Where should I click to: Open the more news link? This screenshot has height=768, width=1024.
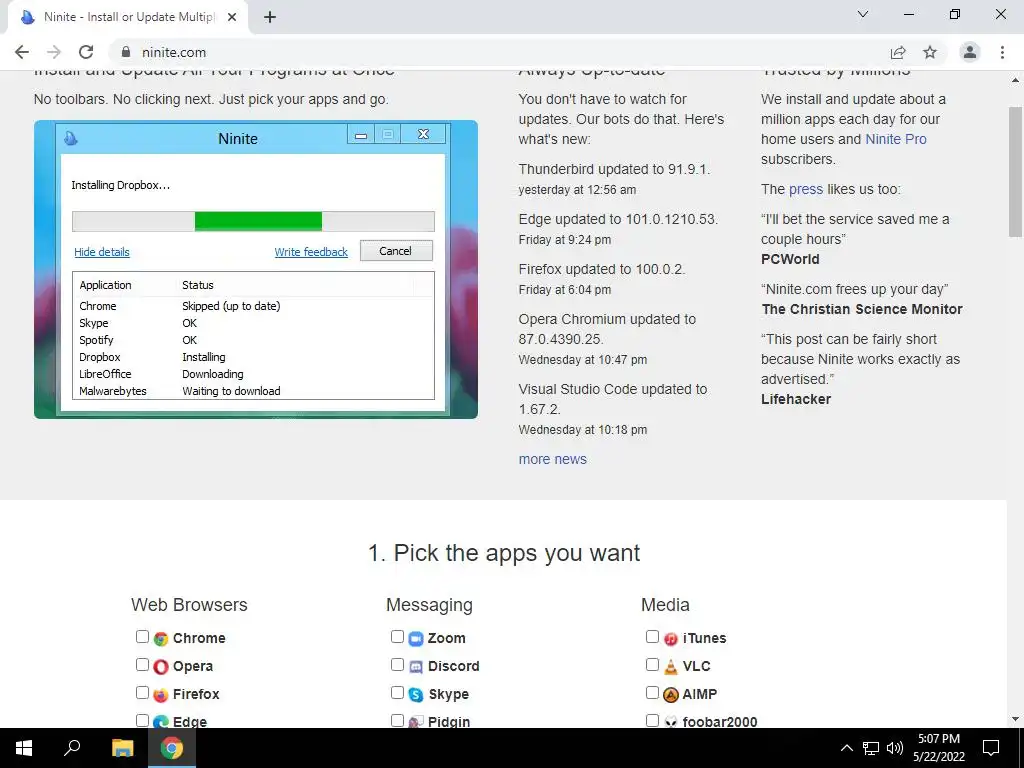click(552, 459)
